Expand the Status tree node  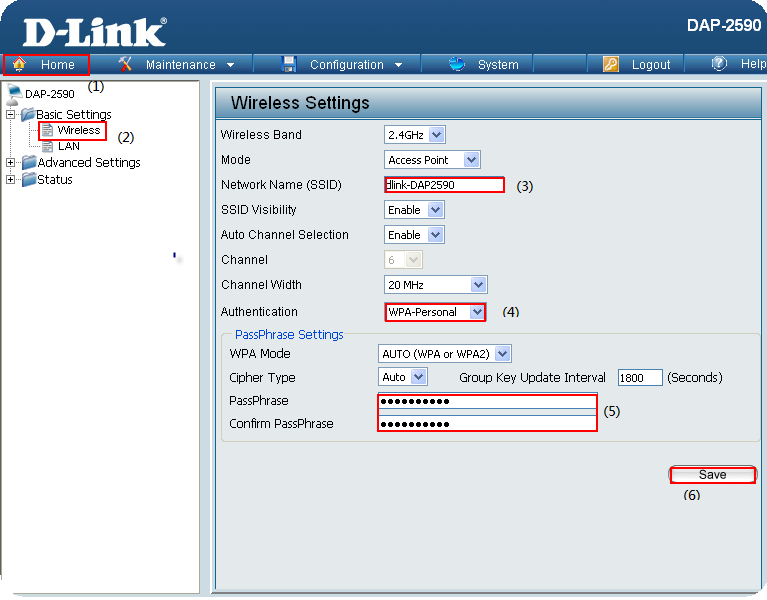tap(10, 179)
